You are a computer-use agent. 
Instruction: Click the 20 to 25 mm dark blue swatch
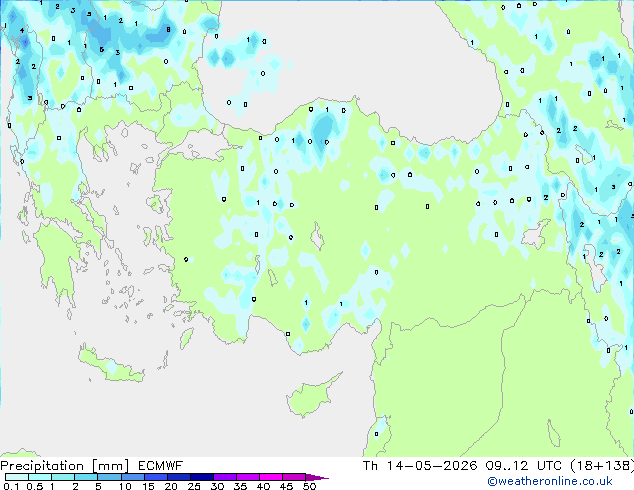click(x=178, y=477)
